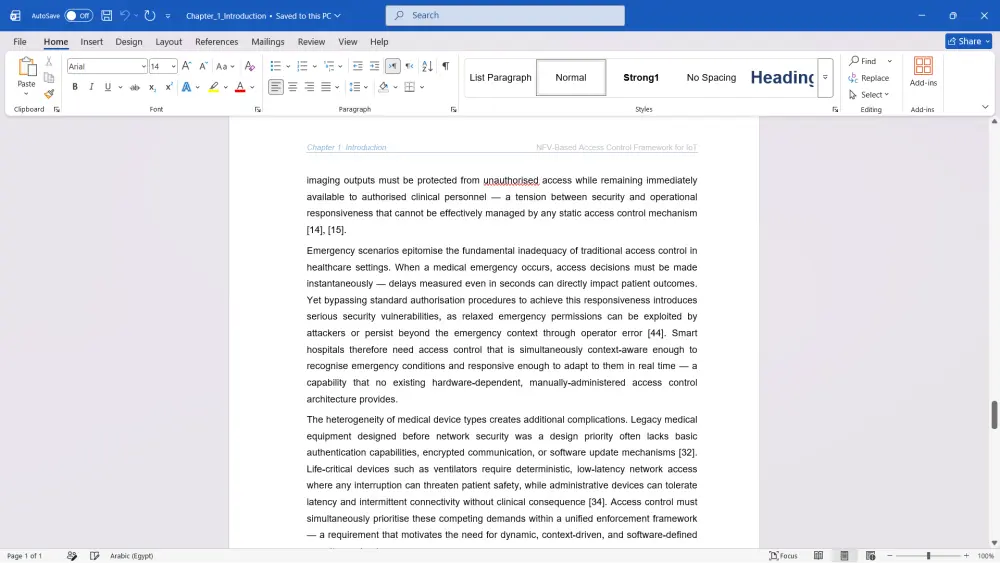This screenshot has height=563, width=1000.
Task: Increase paragraph indent
Action: pyautogui.click(x=374, y=66)
